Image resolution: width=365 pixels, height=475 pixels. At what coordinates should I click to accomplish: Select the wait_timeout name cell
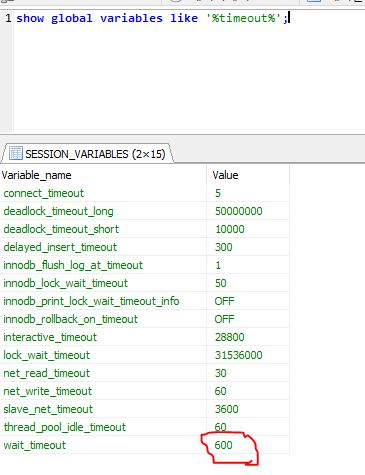pyautogui.click(x=103, y=445)
